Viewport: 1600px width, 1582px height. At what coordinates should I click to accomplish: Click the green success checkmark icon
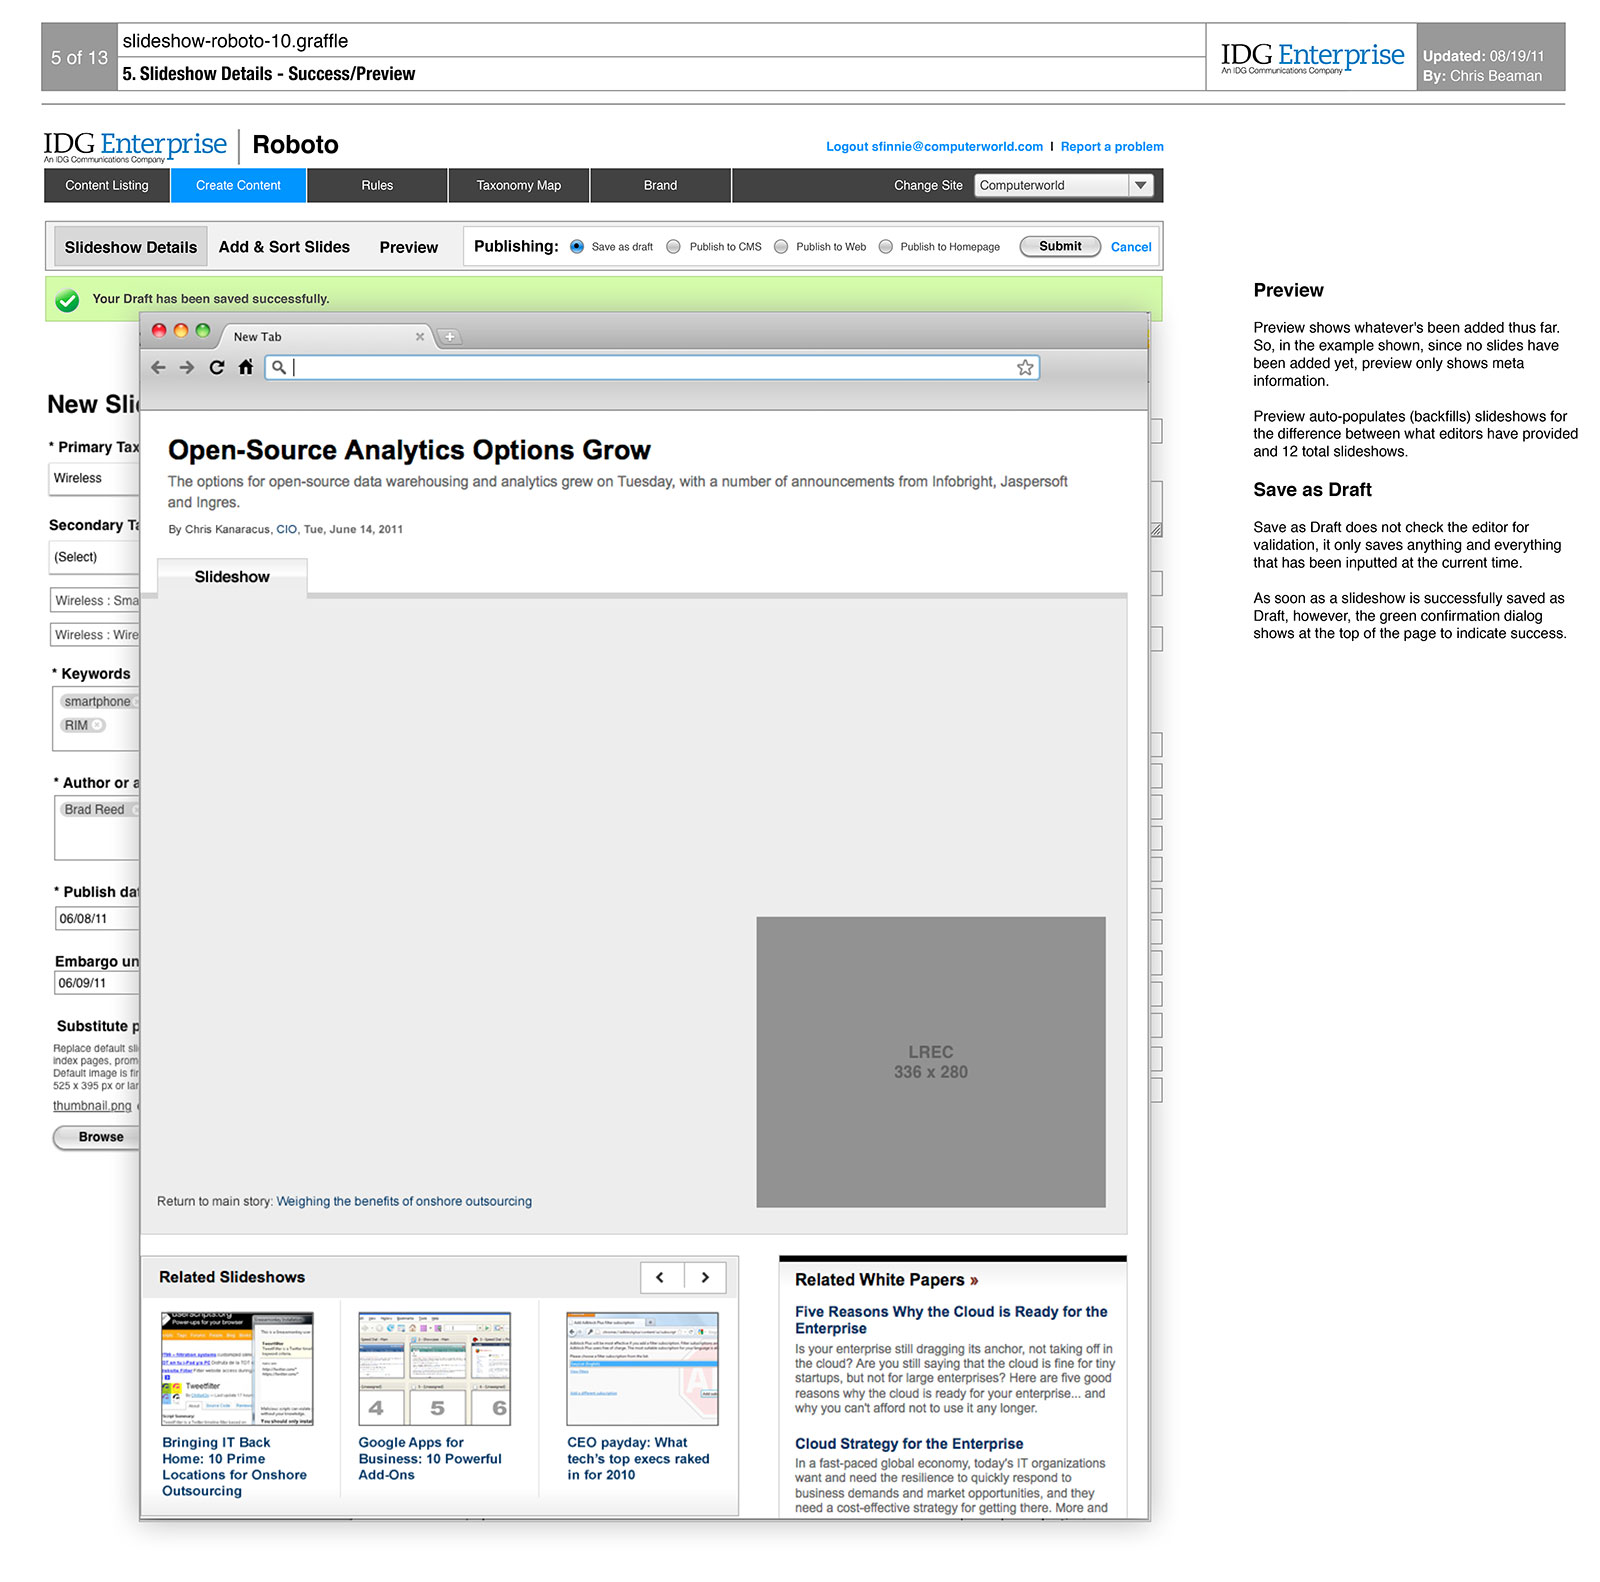[67, 300]
